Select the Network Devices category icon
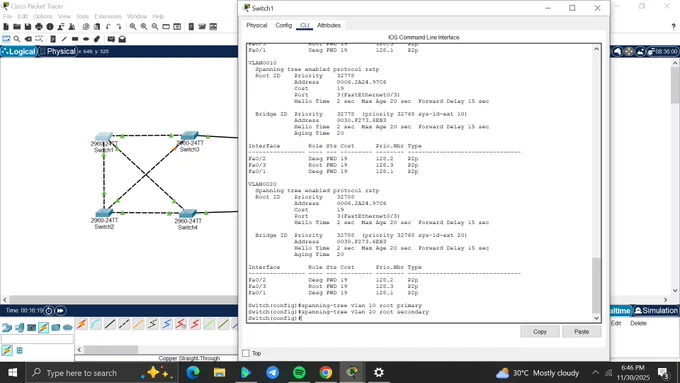The image size is (680, 383). pyautogui.click(x=7, y=327)
